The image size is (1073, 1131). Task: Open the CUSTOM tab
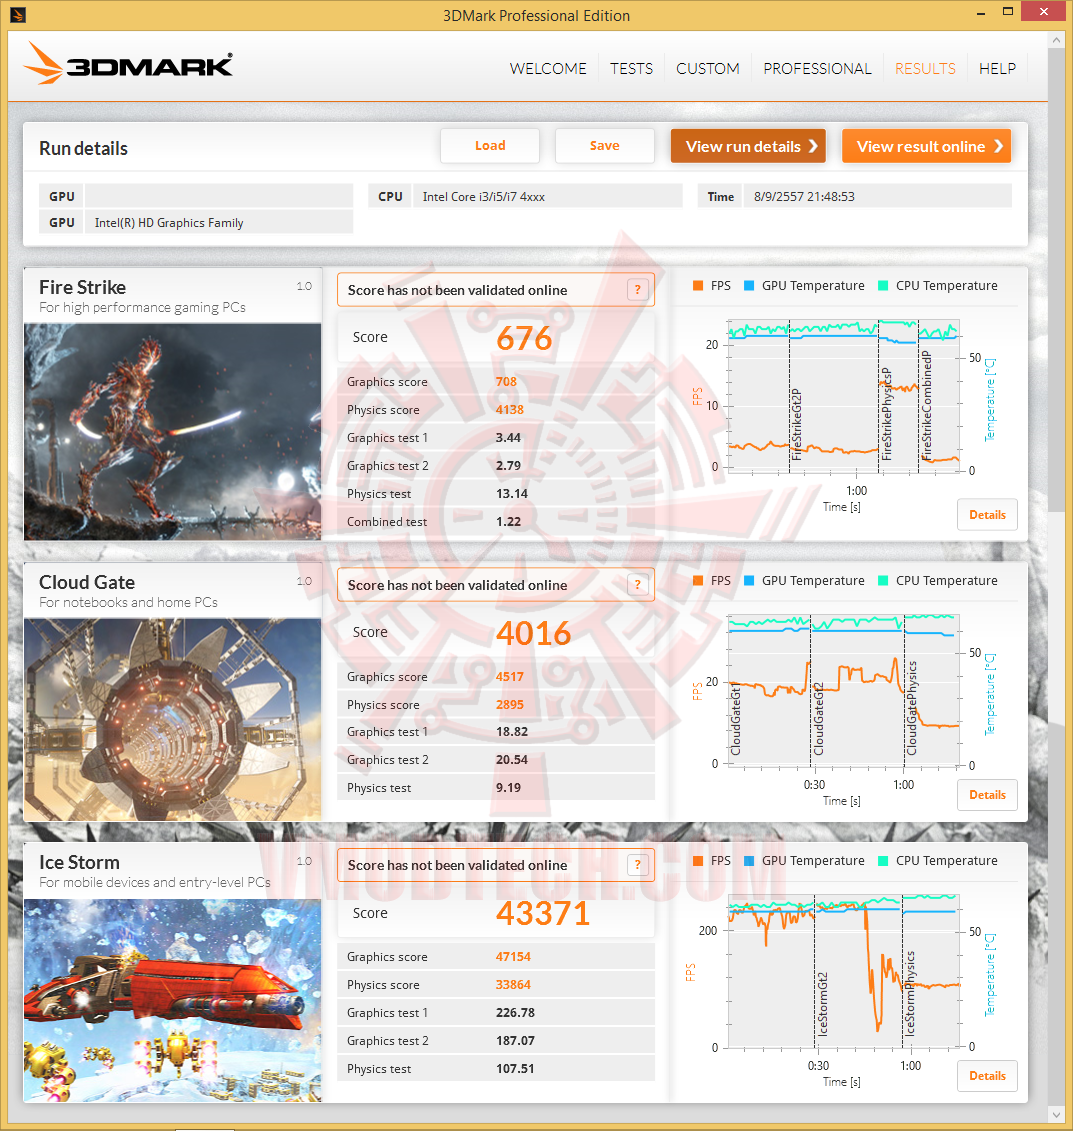tap(707, 69)
